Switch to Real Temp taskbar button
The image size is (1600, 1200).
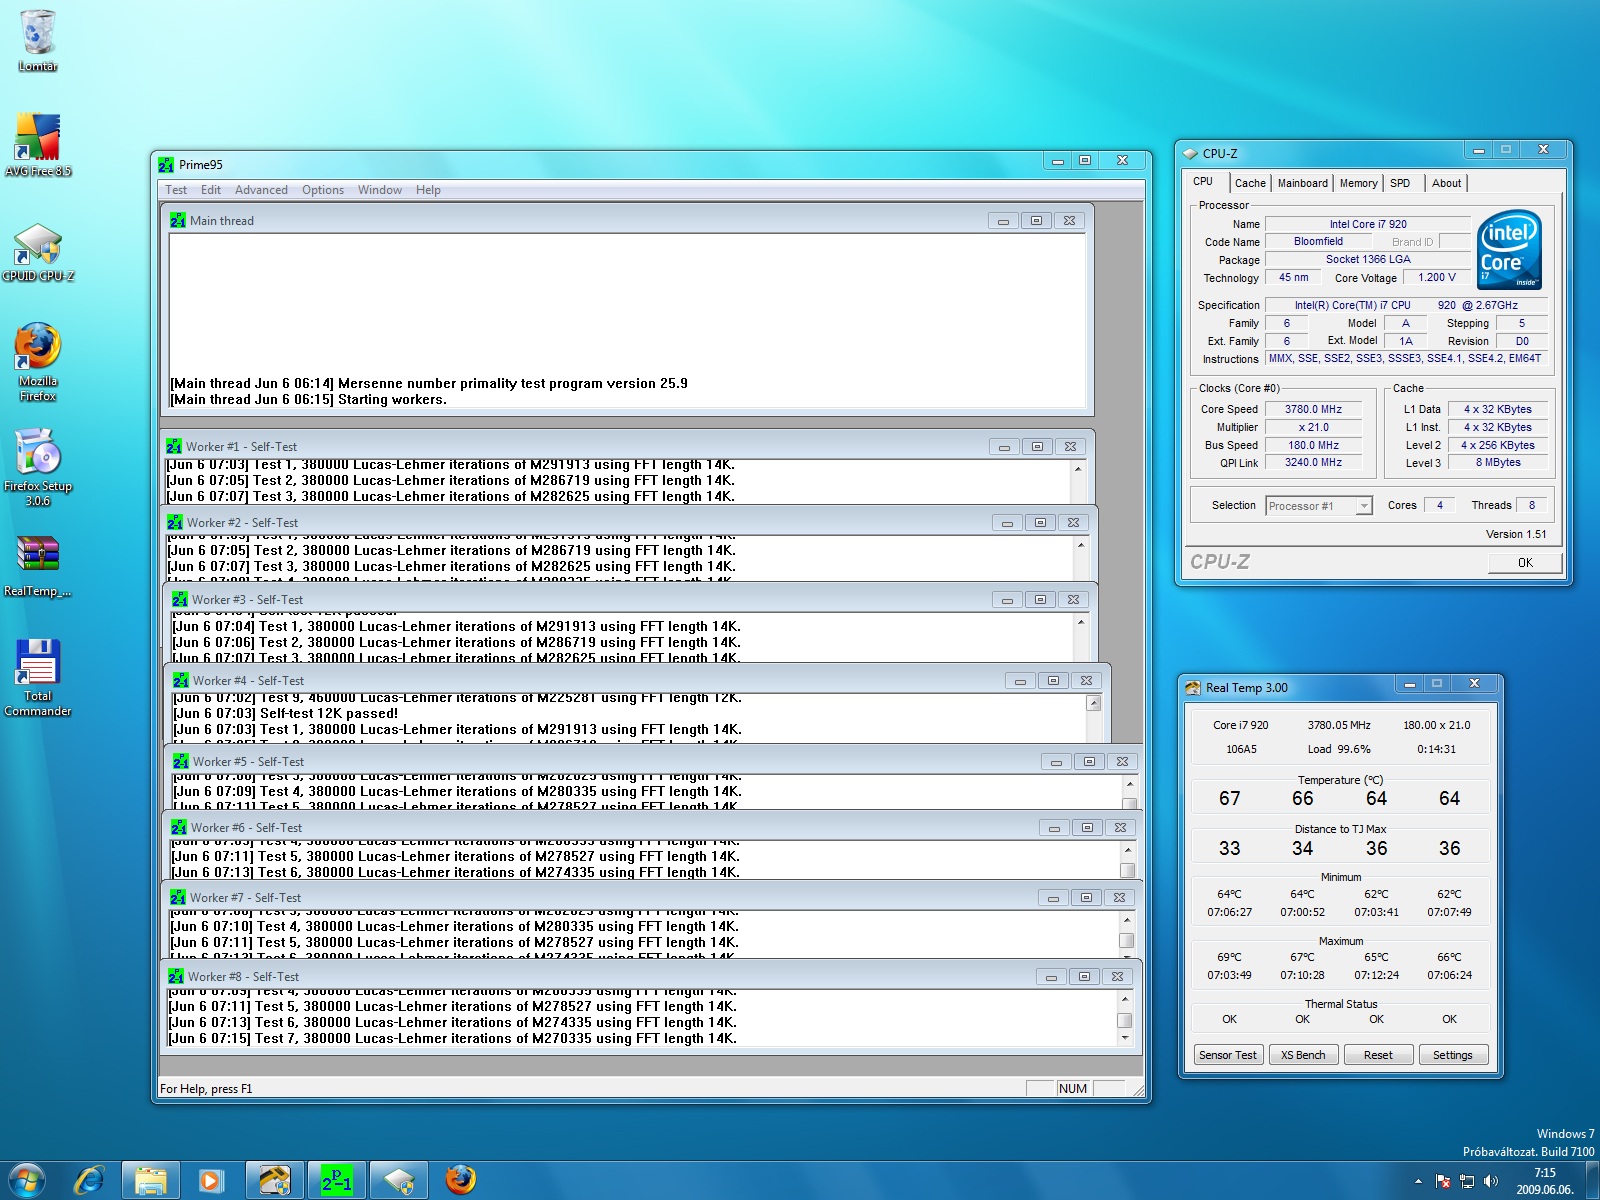(x=274, y=1181)
